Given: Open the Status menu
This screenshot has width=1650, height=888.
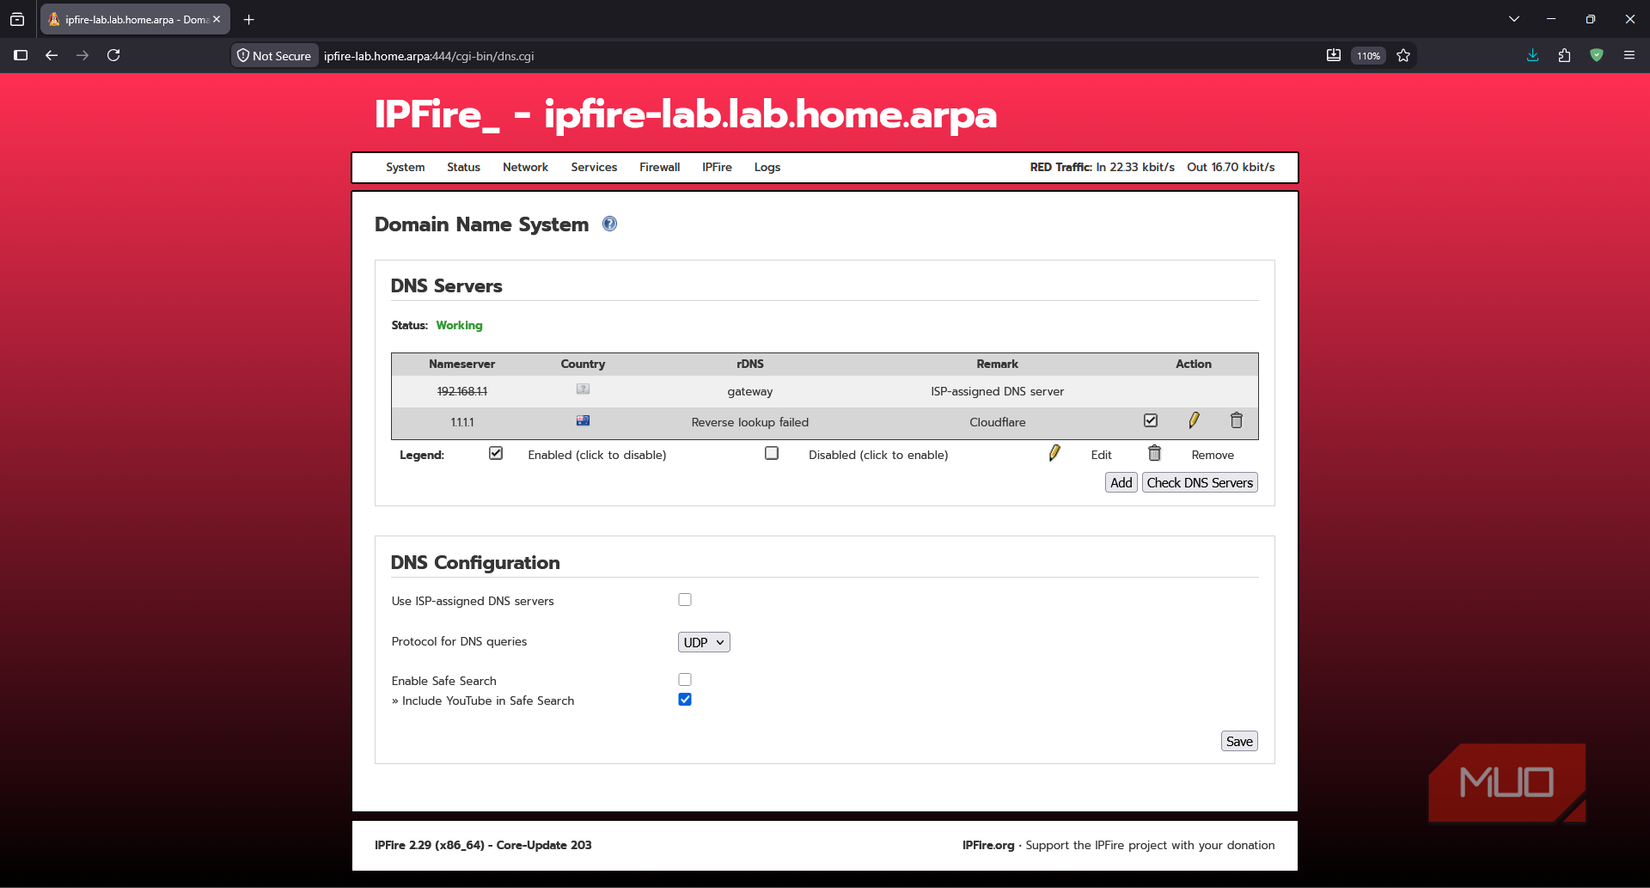Looking at the screenshot, I should (x=463, y=167).
